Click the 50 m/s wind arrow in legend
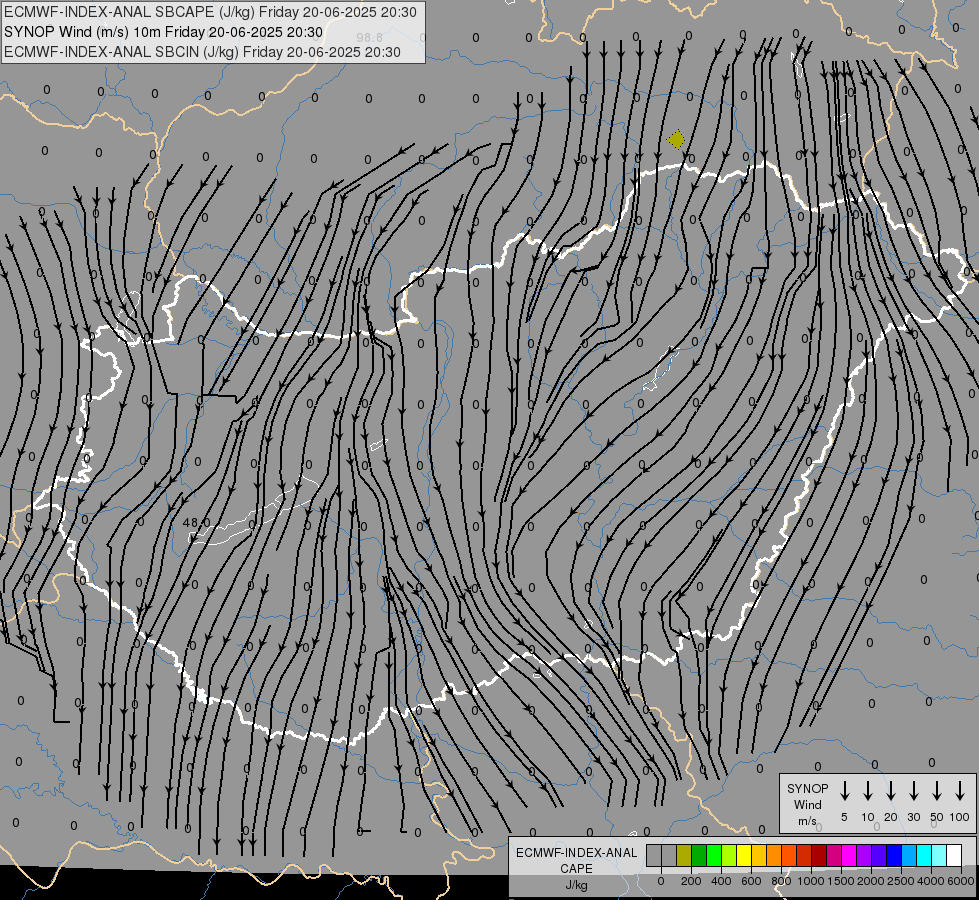Screen dimensions: 979x900 pyautogui.click(x=937, y=791)
